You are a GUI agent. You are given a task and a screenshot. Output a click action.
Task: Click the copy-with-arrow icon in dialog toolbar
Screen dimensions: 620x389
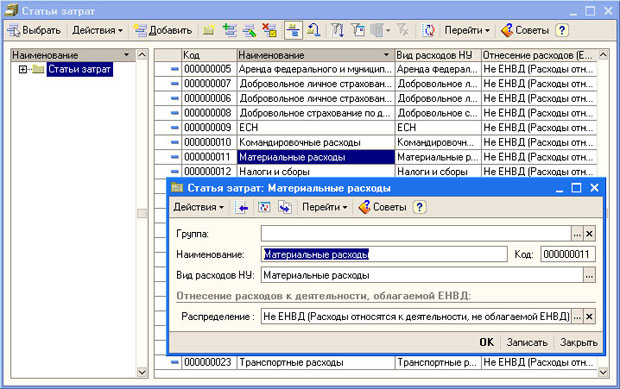285,207
